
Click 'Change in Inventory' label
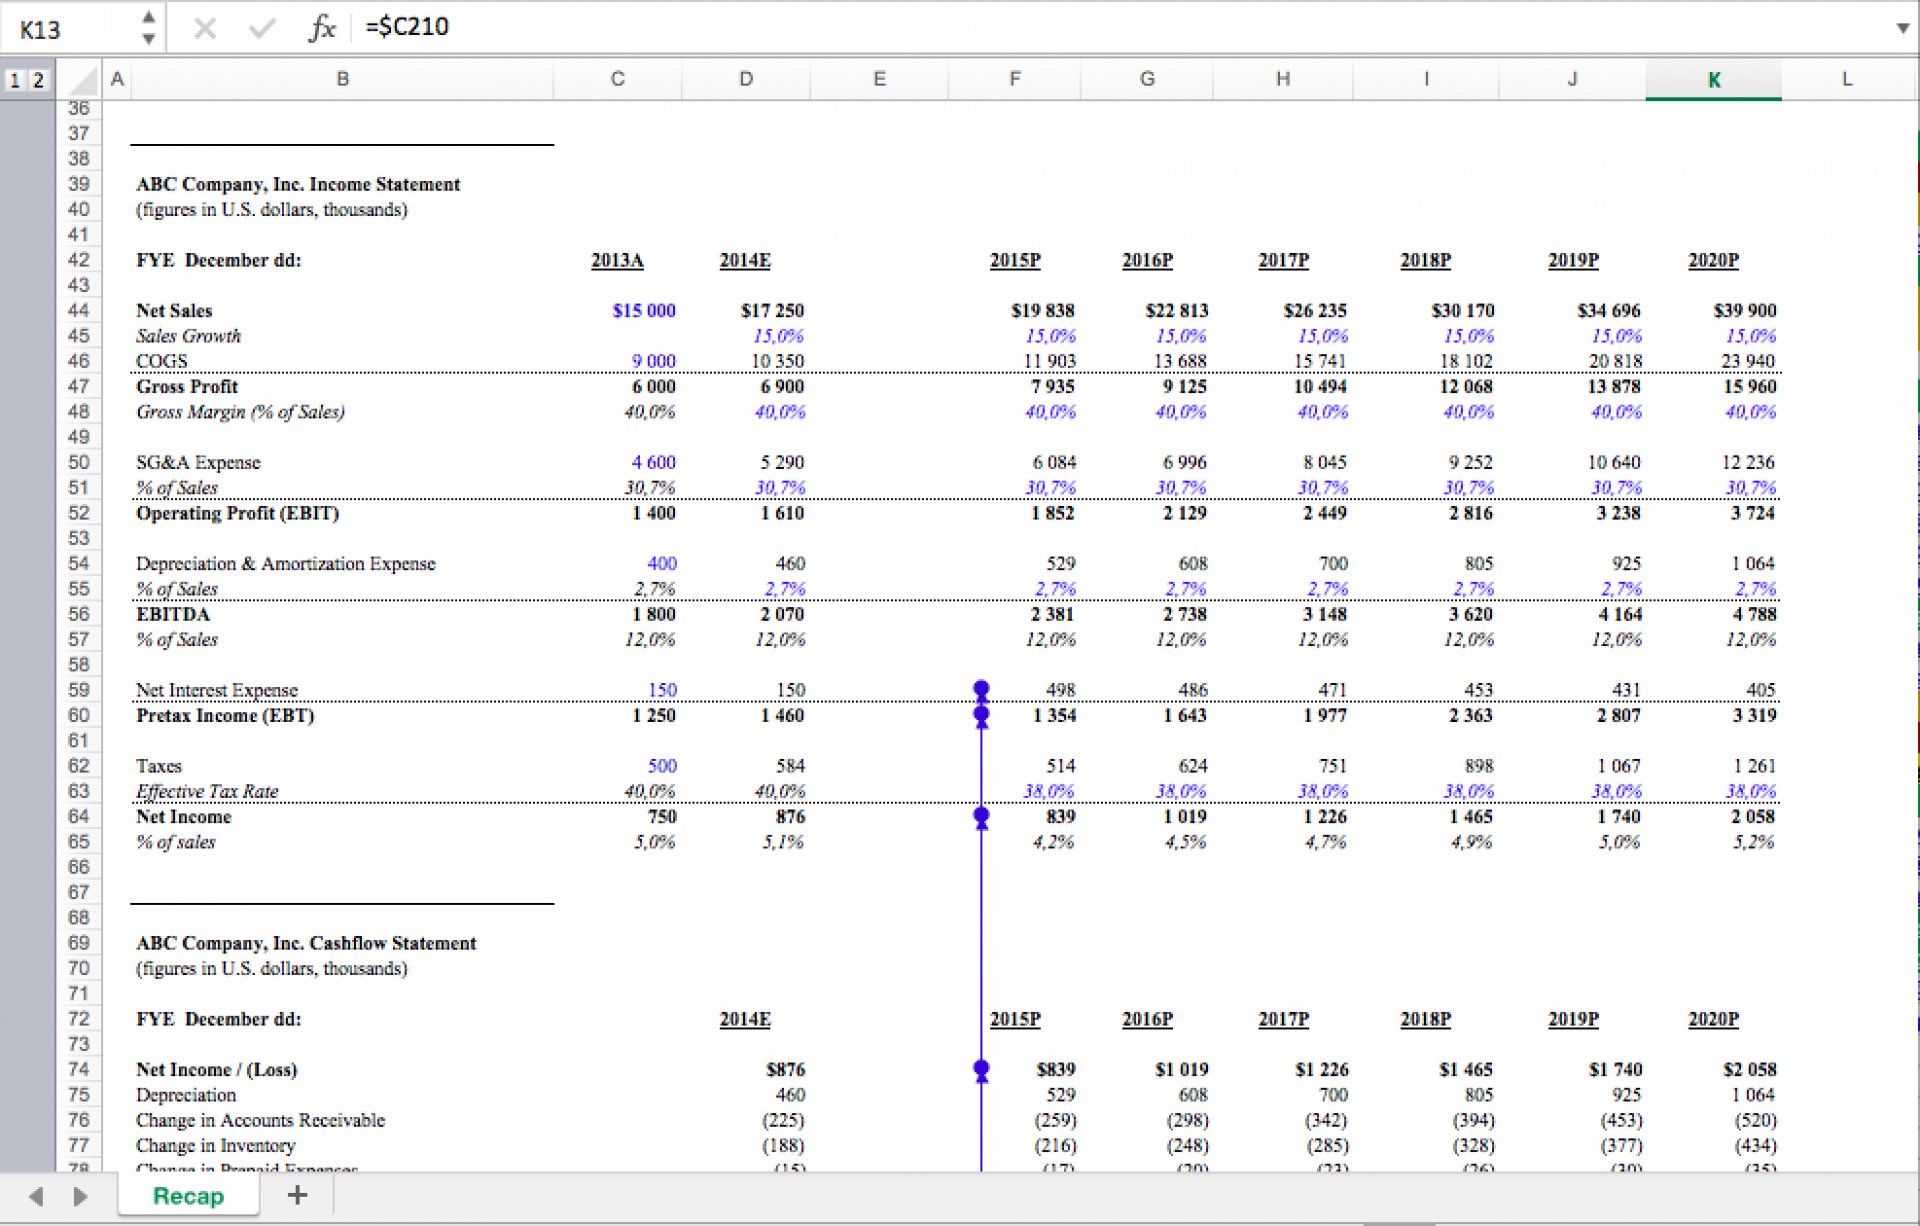[x=215, y=1146]
